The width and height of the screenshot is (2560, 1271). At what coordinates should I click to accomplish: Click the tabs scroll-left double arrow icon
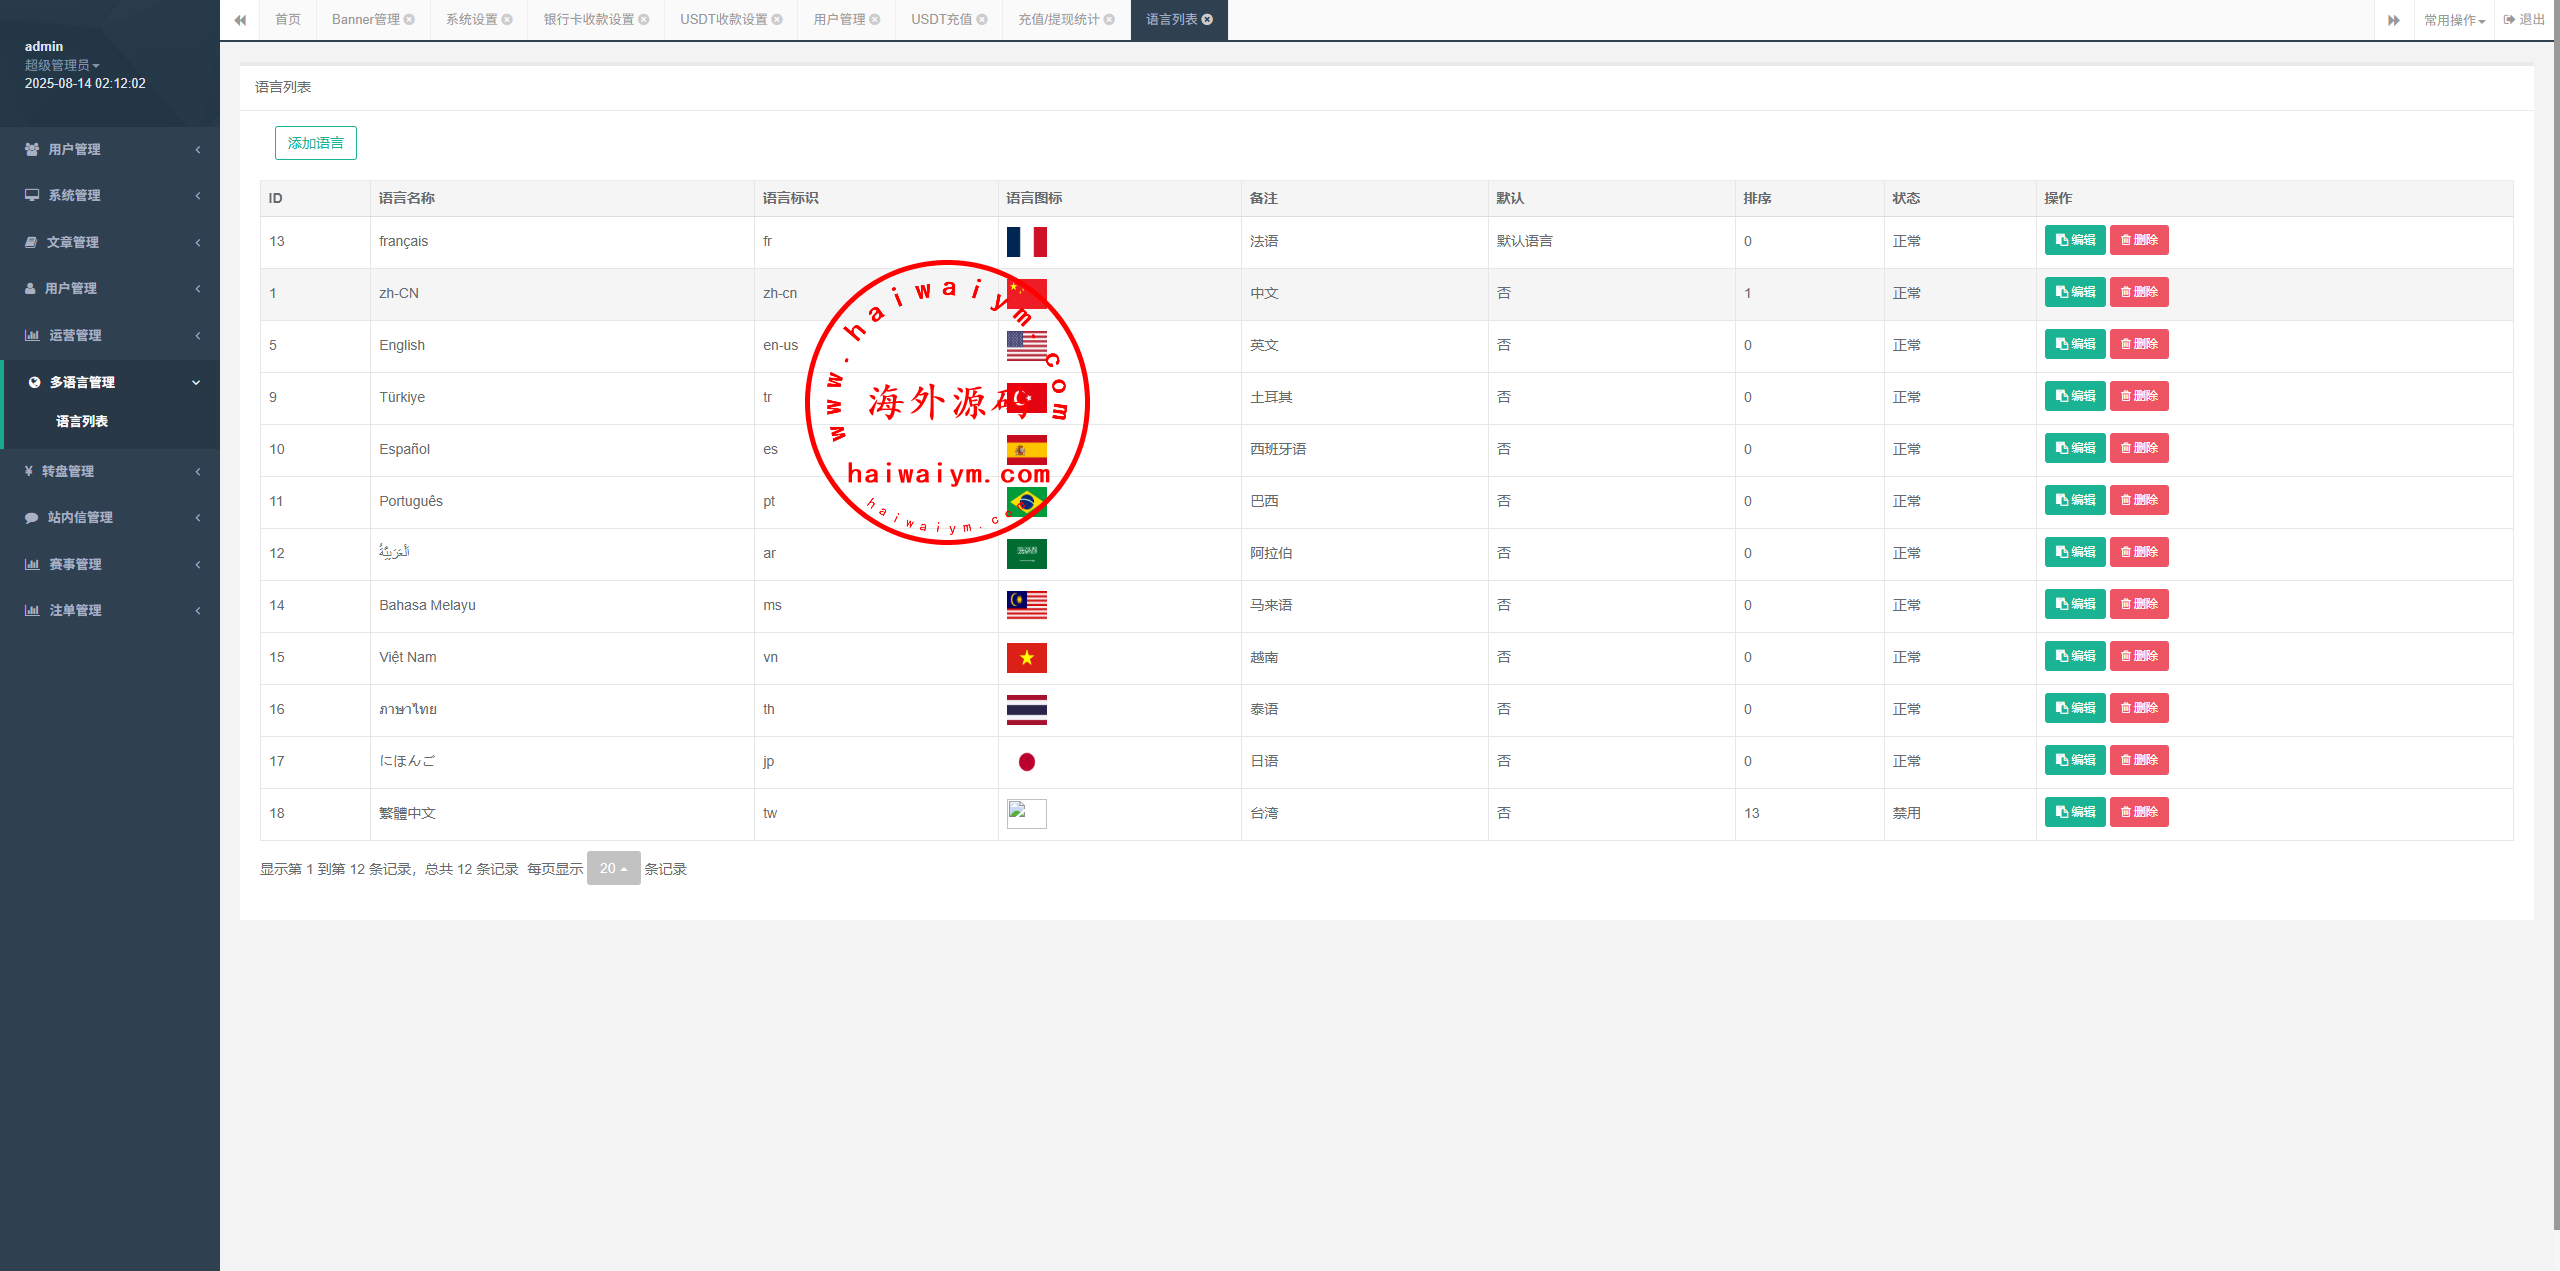pos(240,20)
